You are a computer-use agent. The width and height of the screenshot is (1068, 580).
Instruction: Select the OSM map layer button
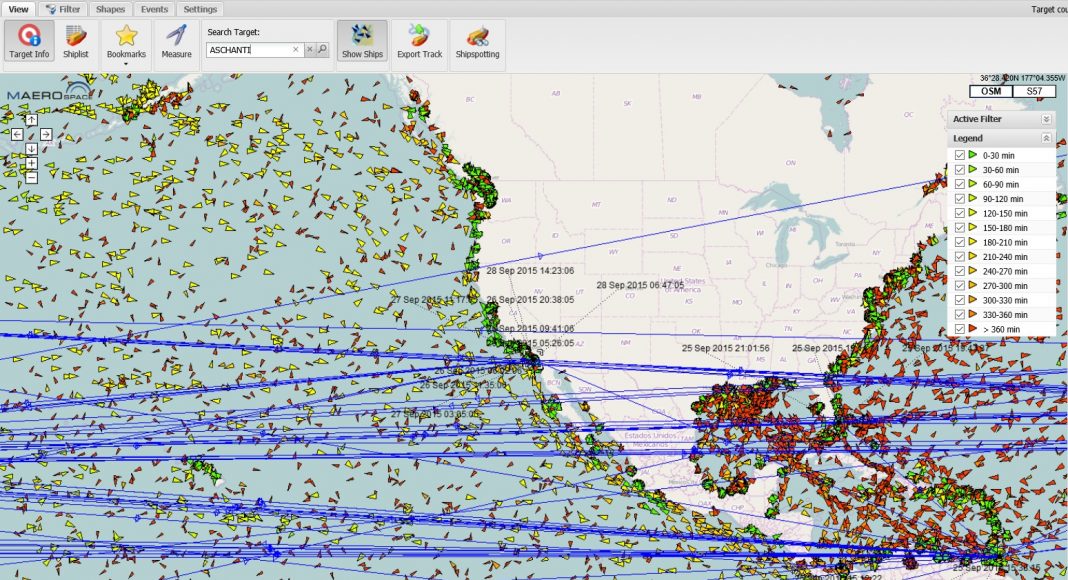click(990, 91)
